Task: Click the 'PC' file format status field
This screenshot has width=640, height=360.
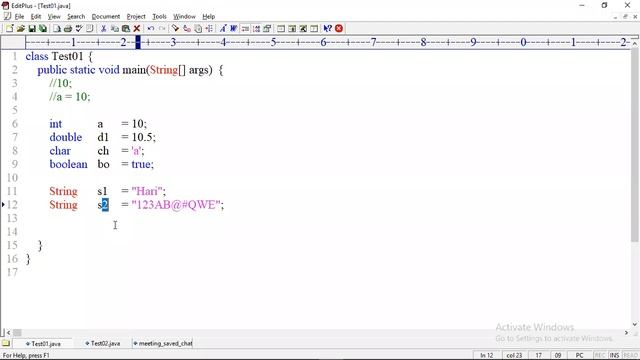Action: click(579, 356)
